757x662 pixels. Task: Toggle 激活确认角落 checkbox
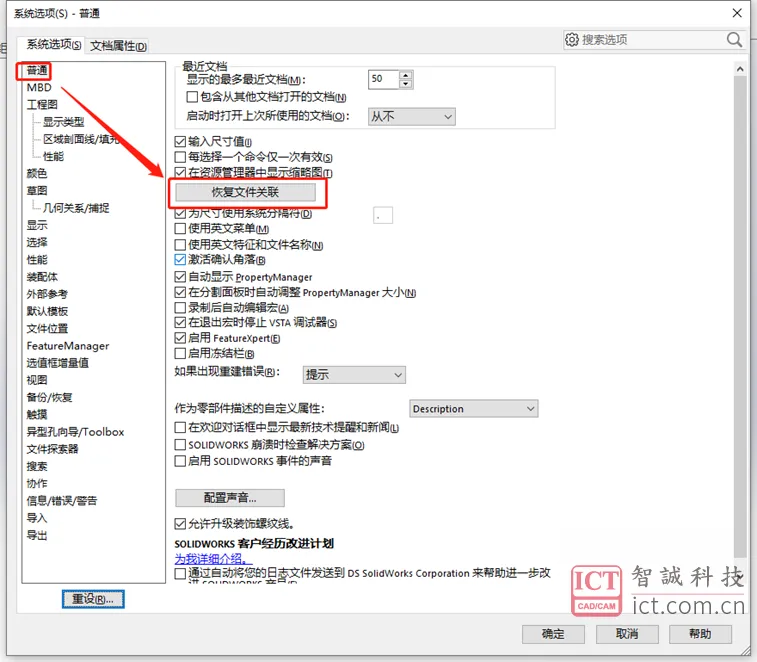click(x=180, y=260)
